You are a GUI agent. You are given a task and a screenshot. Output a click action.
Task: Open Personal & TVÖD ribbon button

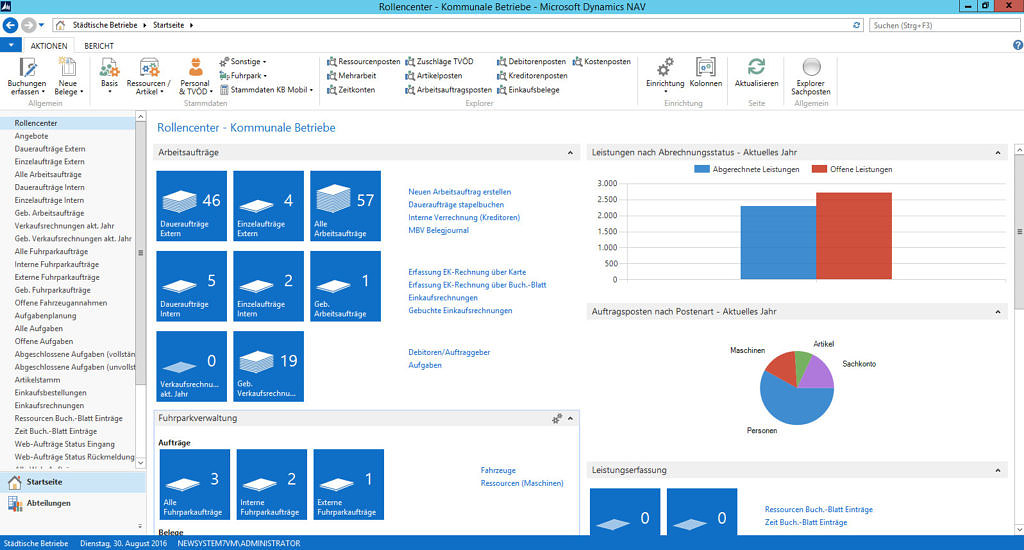[x=195, y=76]
